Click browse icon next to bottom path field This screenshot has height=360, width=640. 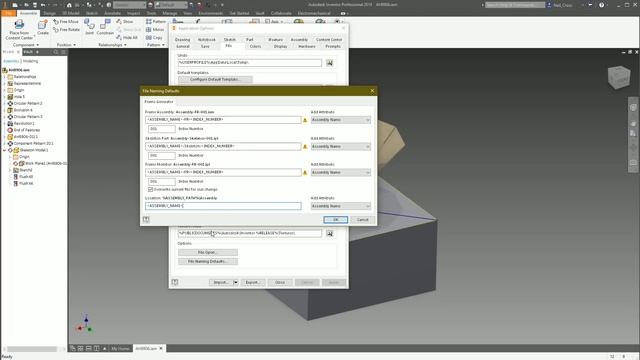(x=329, y=233)
